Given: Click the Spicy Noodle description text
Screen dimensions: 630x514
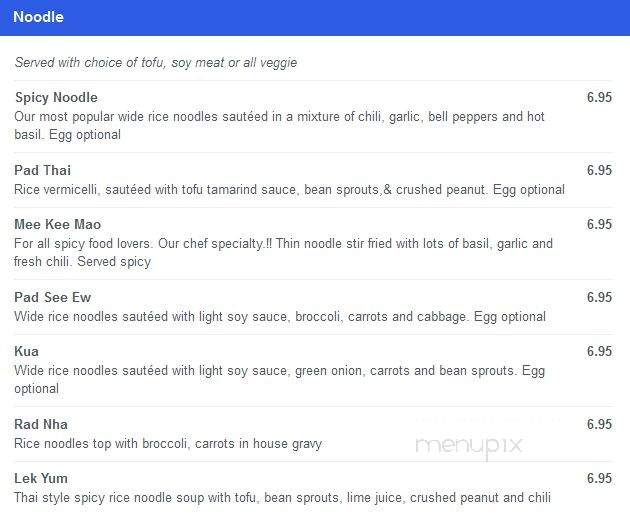Looking at the screenshot, I should tap(279, 125).
